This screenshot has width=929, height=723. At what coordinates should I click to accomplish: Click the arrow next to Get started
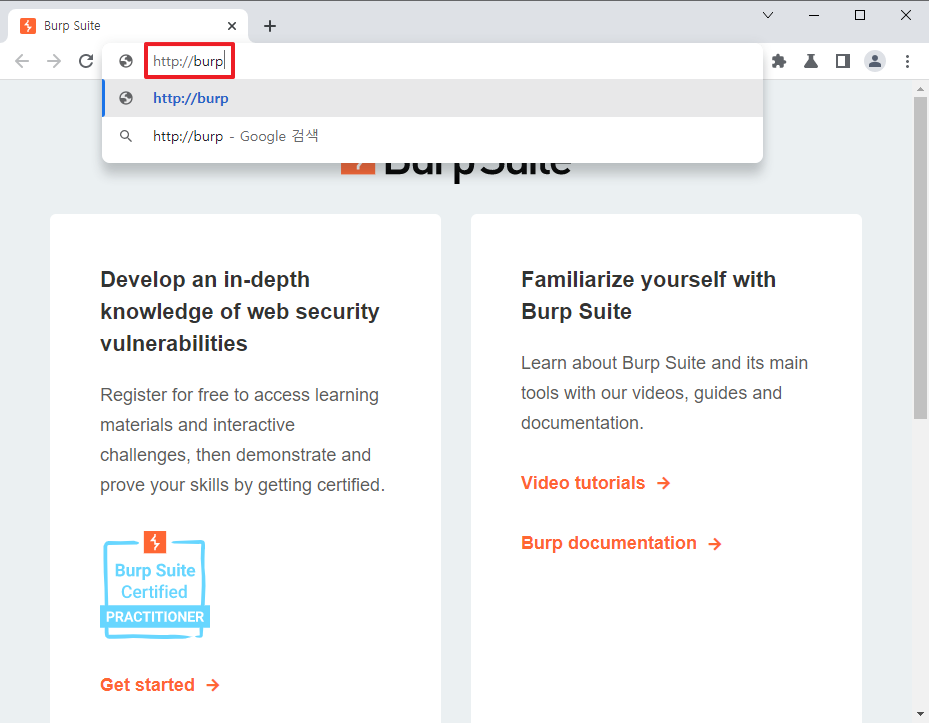(213, 686)
